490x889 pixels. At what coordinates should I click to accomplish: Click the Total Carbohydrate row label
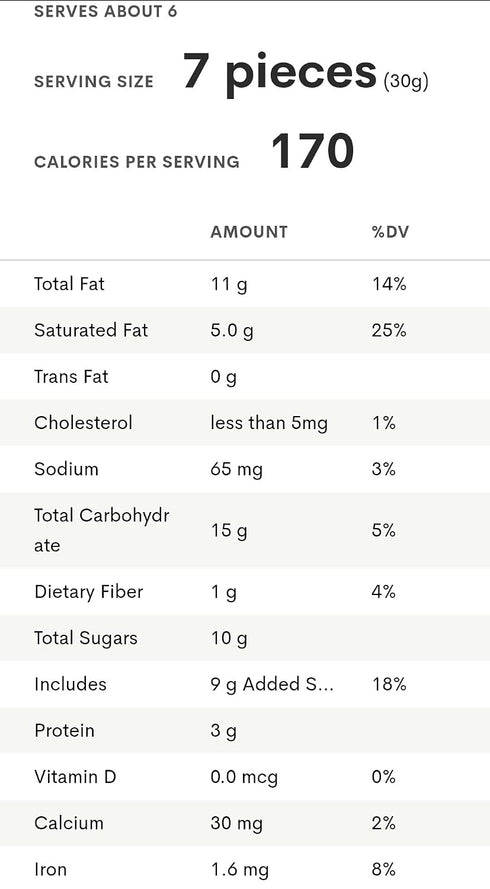102,530
